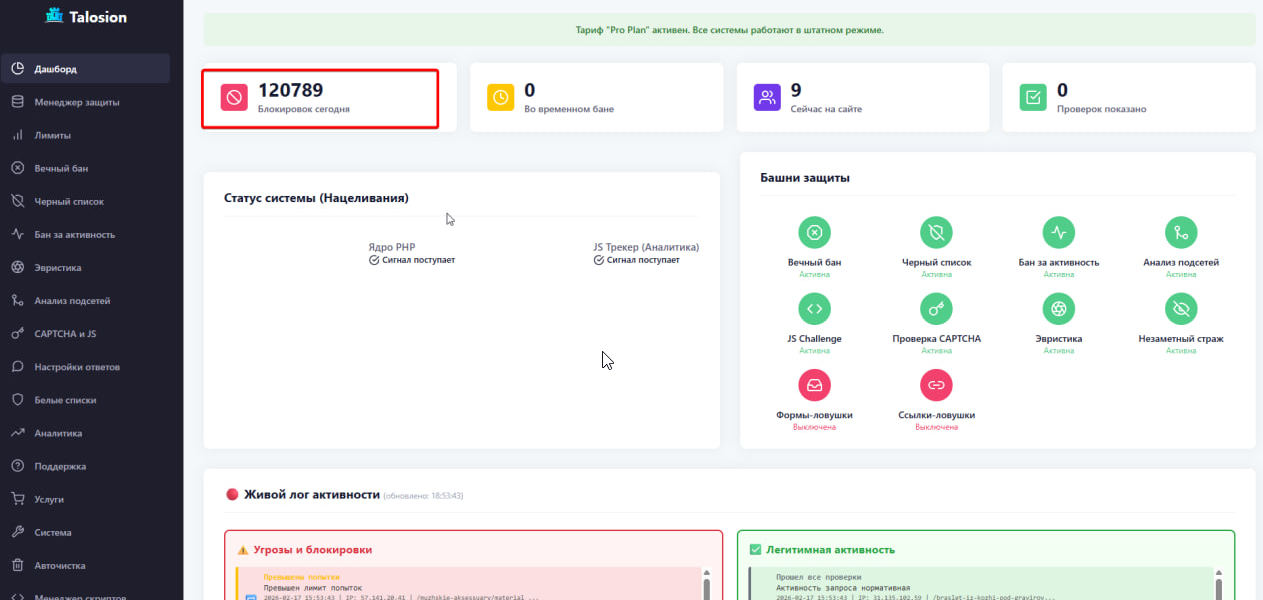
Task: Click the red blocked counter icon
Action: pyautogui.click(x=234, y=97)
